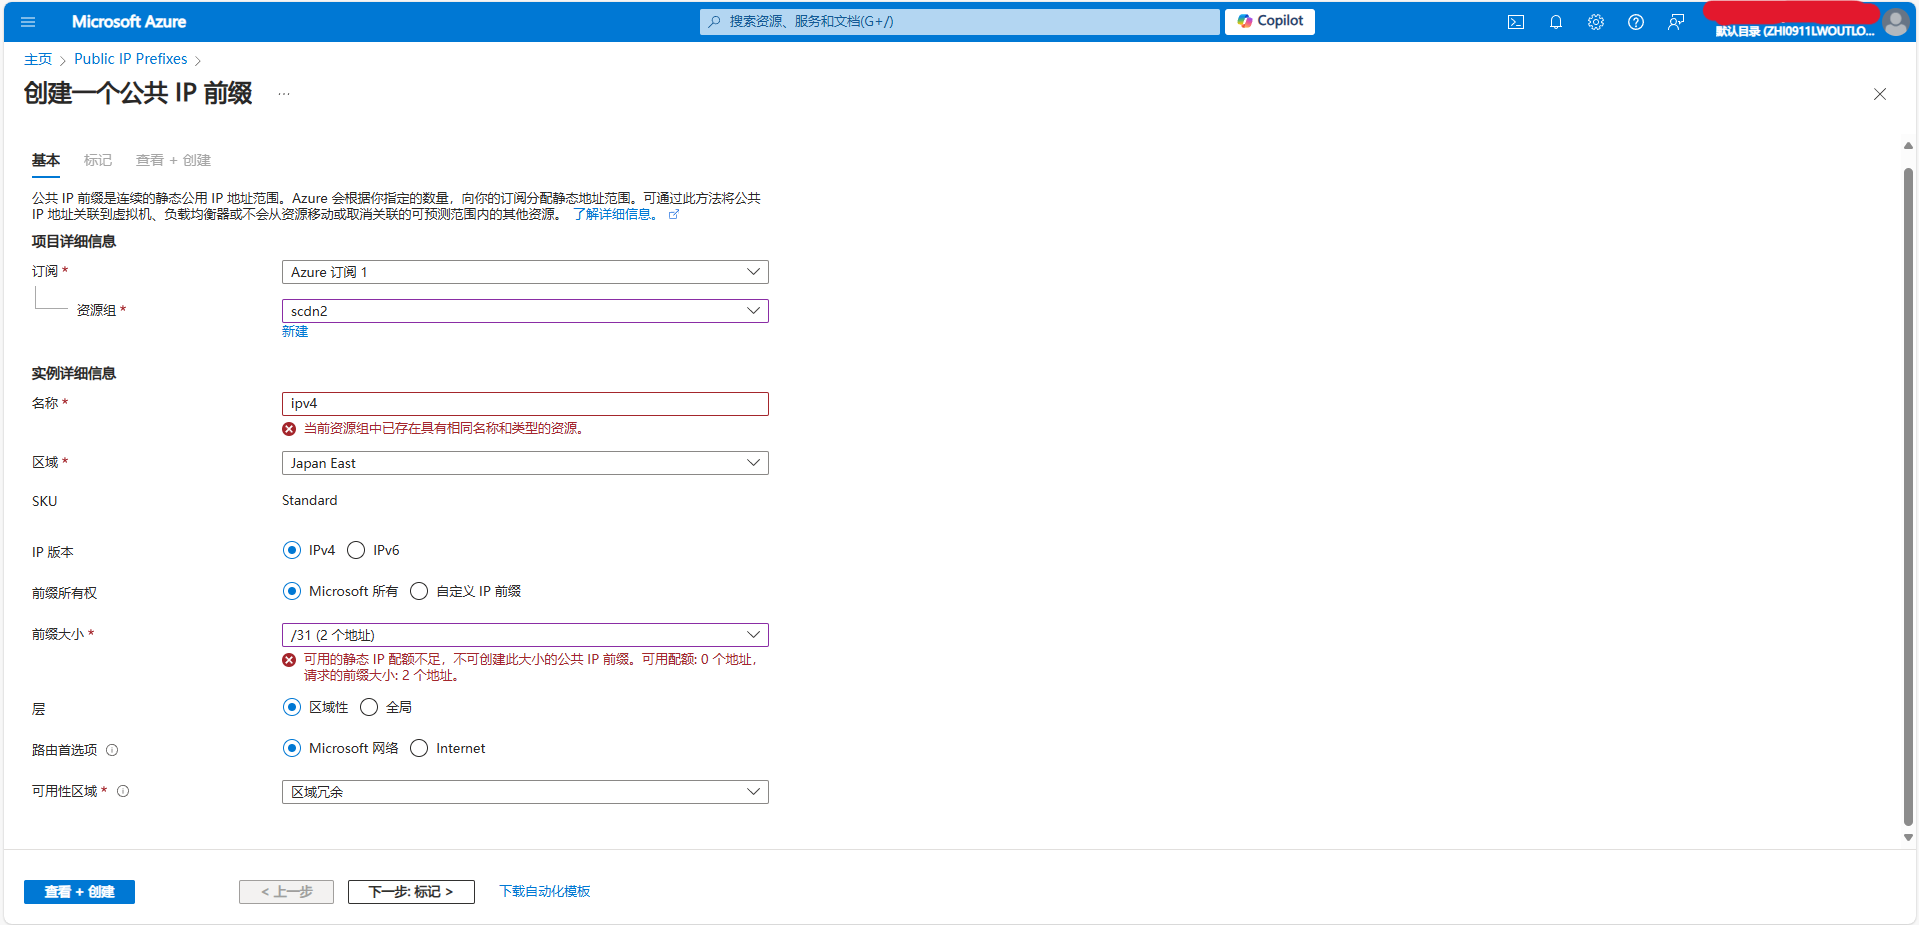Click the Copilot button
Viewport: 1919px width, 925px height.
click(x=1270, y=21)
